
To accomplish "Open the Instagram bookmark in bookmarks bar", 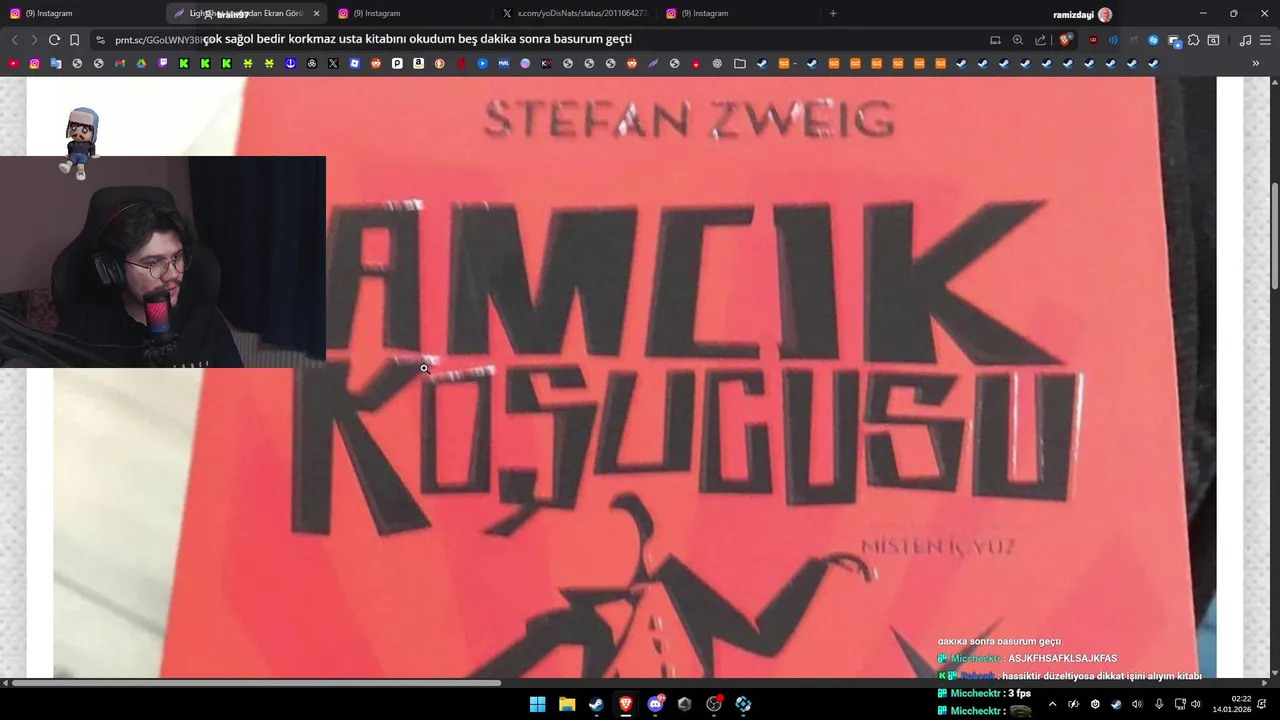I will (34, 63).
